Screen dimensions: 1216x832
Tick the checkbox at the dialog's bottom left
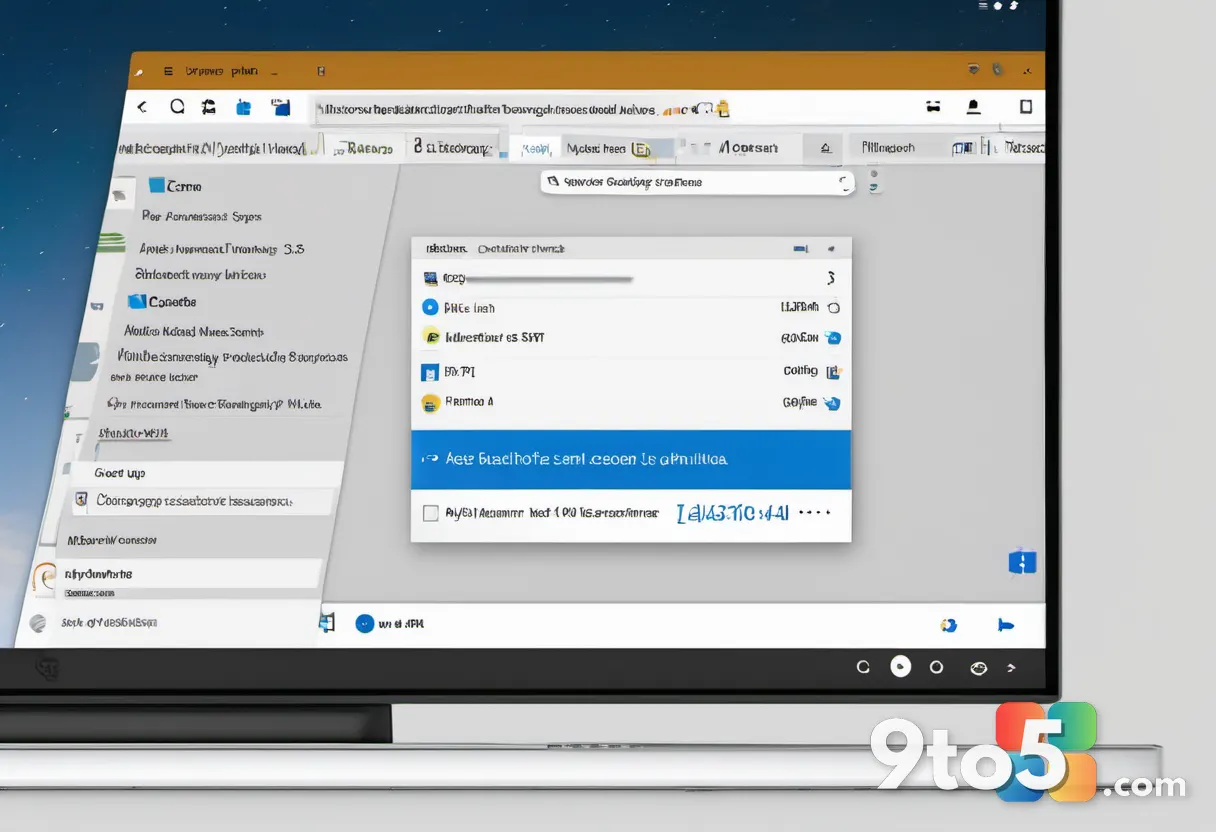coord(431,513)
